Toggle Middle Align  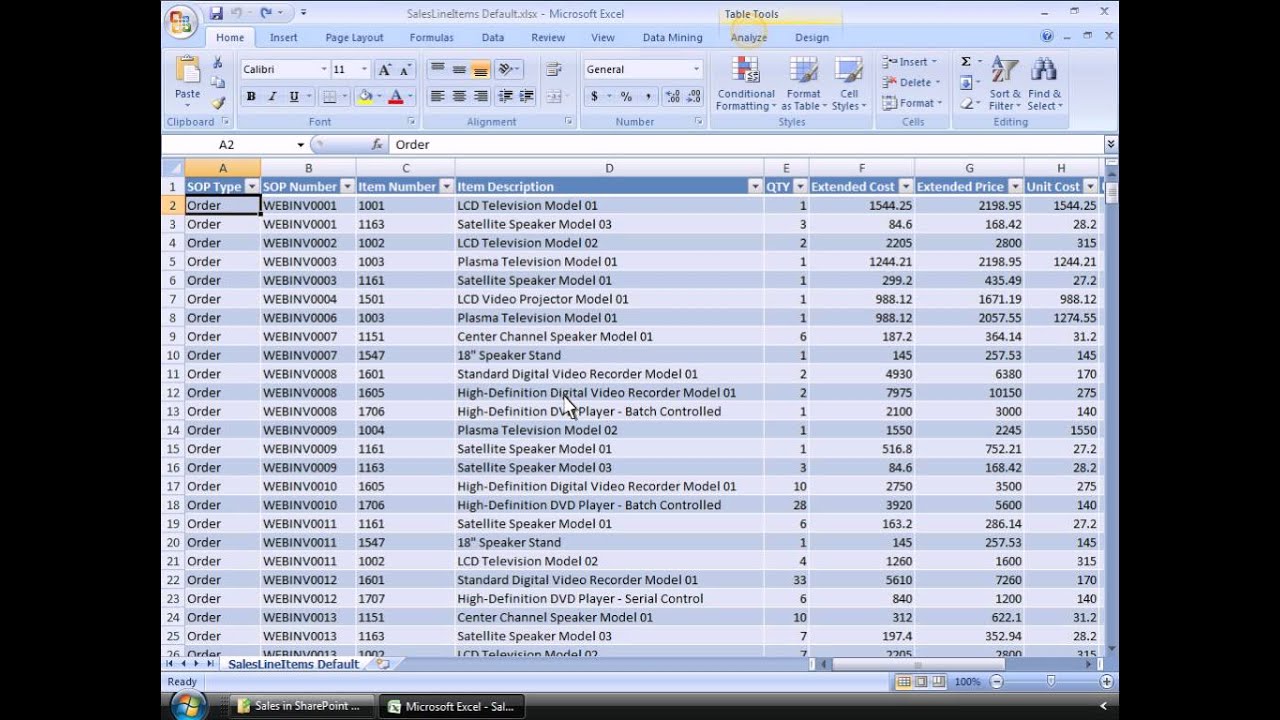[x=459, y=69]
